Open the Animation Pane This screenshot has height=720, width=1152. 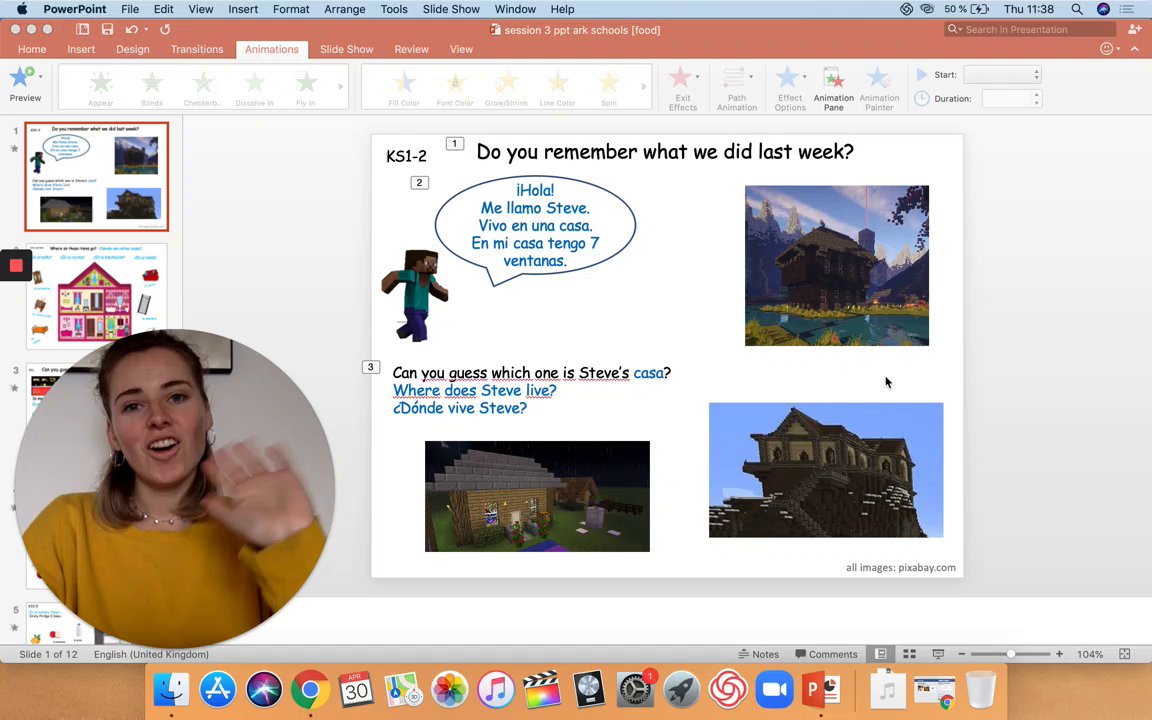(833, 88)
